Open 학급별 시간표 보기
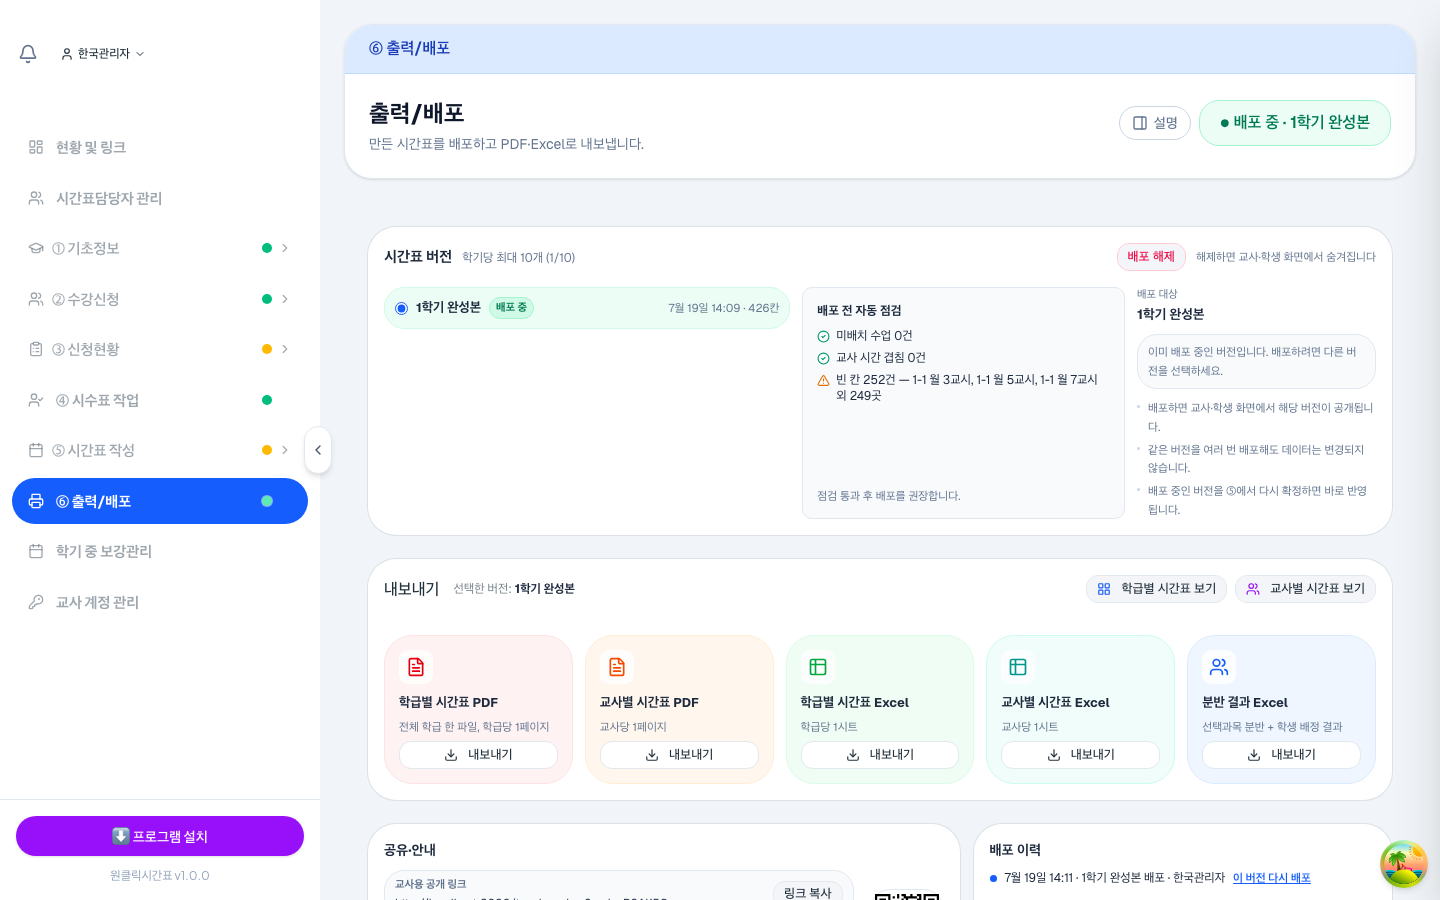The height and width of the screenshot is (900, 1440). pyautogui.click(x=1157, y=589)
